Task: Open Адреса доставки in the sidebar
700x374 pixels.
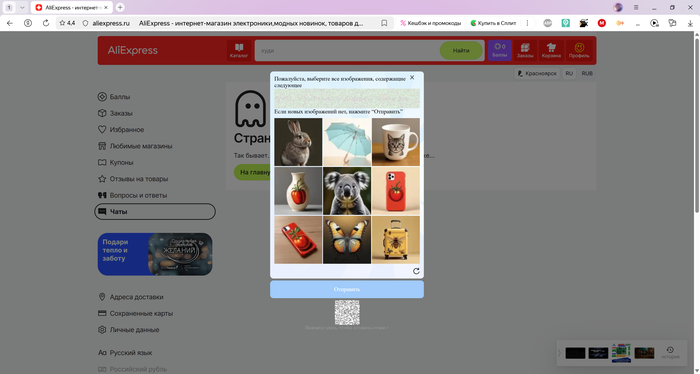Action: click(x=131, y=297)
